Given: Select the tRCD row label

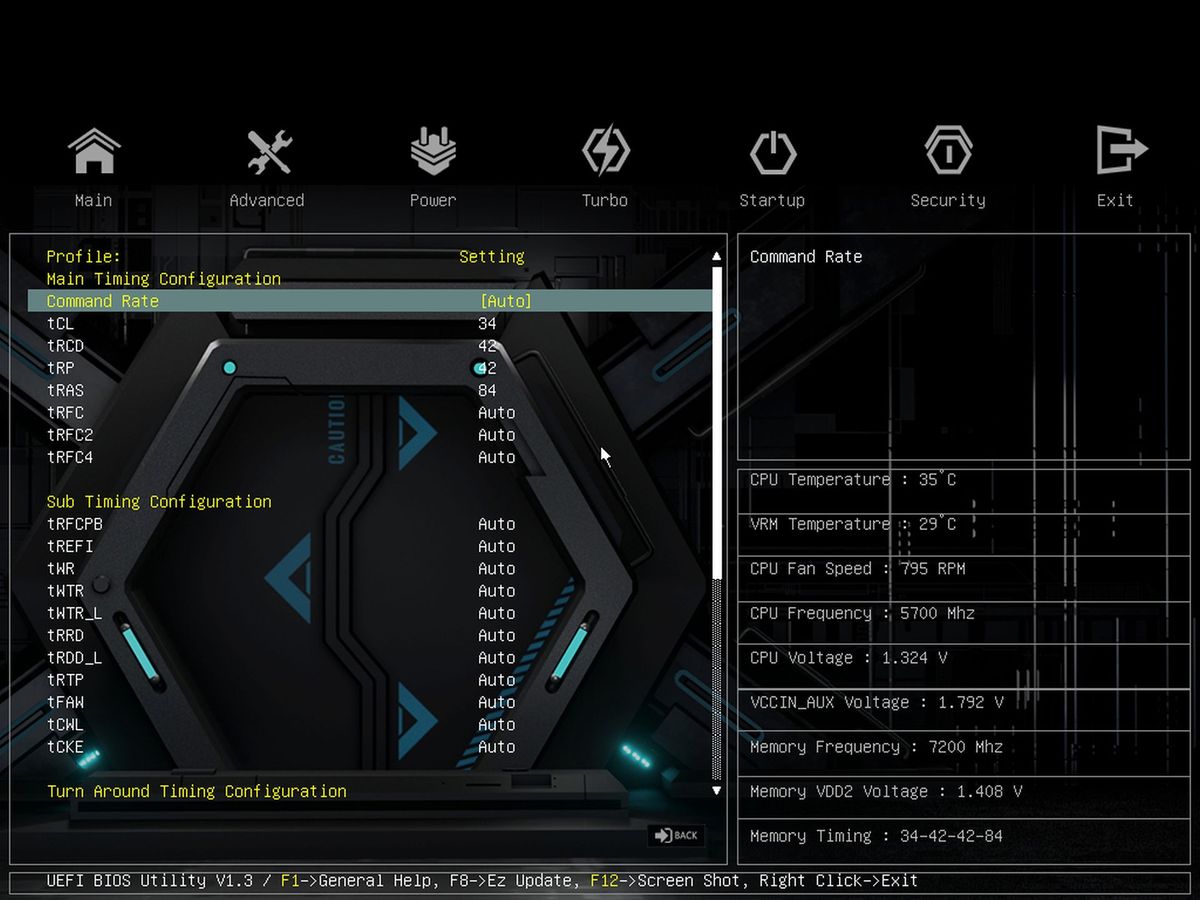Looking at the screenshot, I should (65, 346).
